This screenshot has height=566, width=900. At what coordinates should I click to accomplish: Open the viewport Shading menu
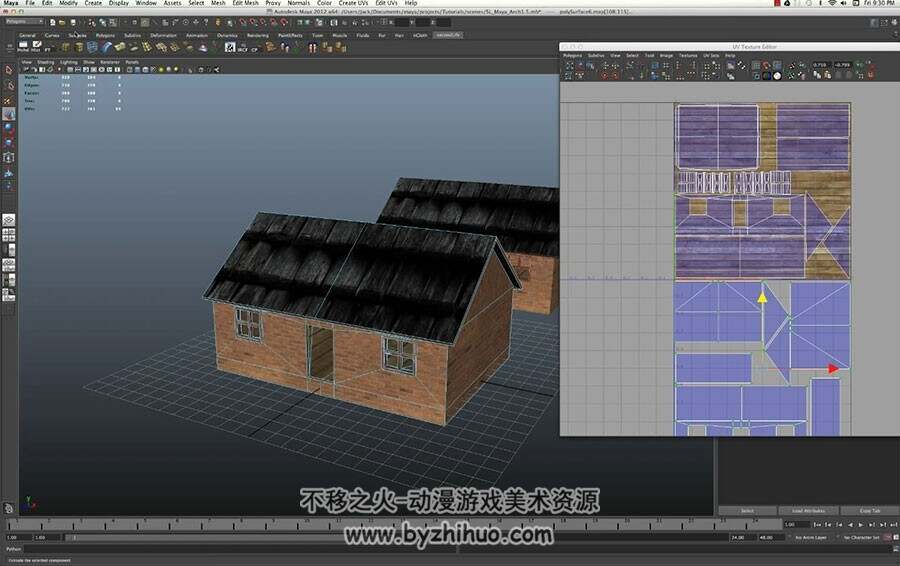[45, 62]
